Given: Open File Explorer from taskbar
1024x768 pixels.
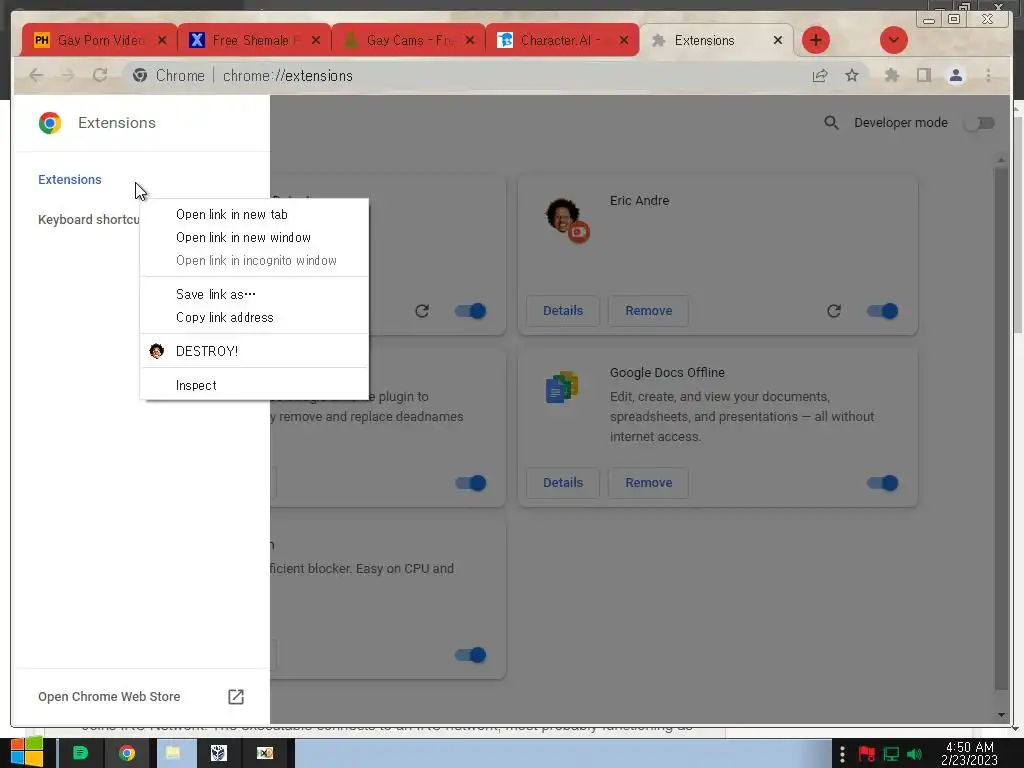Looking at the screenshot, I should [173, 753].
